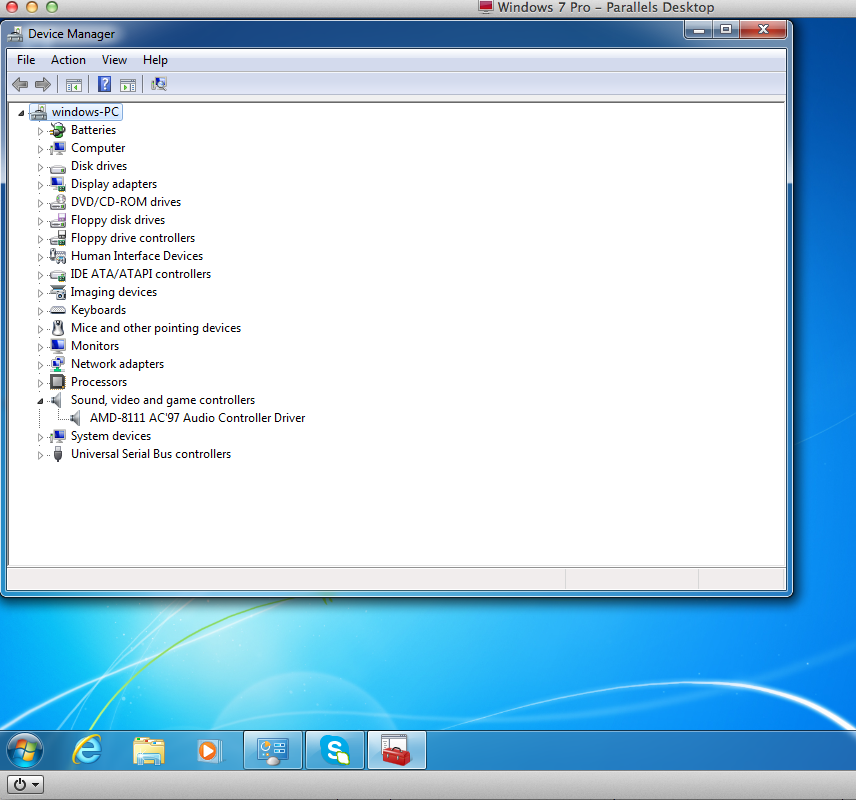Open the Windows Start orb

25,750
